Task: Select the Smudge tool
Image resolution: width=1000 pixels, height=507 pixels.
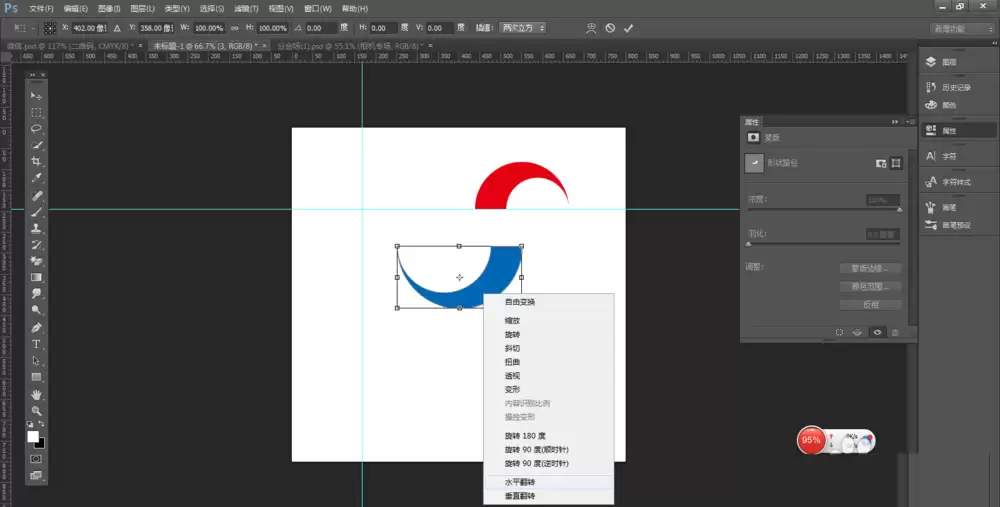Action: tap(36, 293)
